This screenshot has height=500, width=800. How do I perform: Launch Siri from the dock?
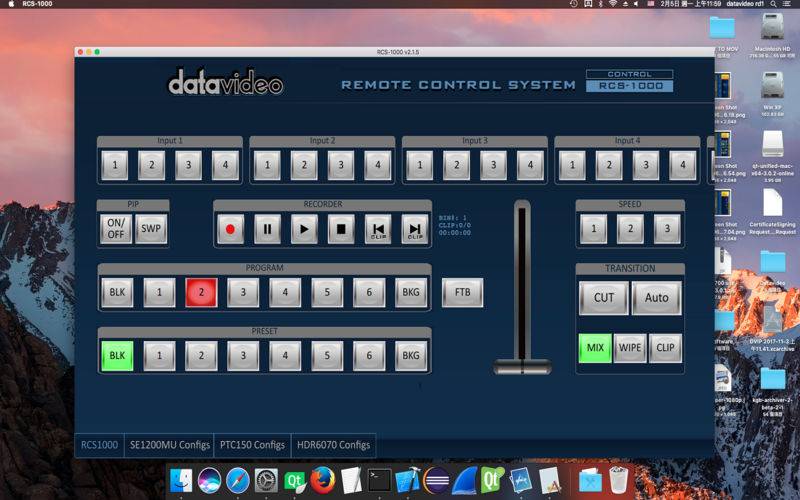pyautogui.click(x=209, y=480)
